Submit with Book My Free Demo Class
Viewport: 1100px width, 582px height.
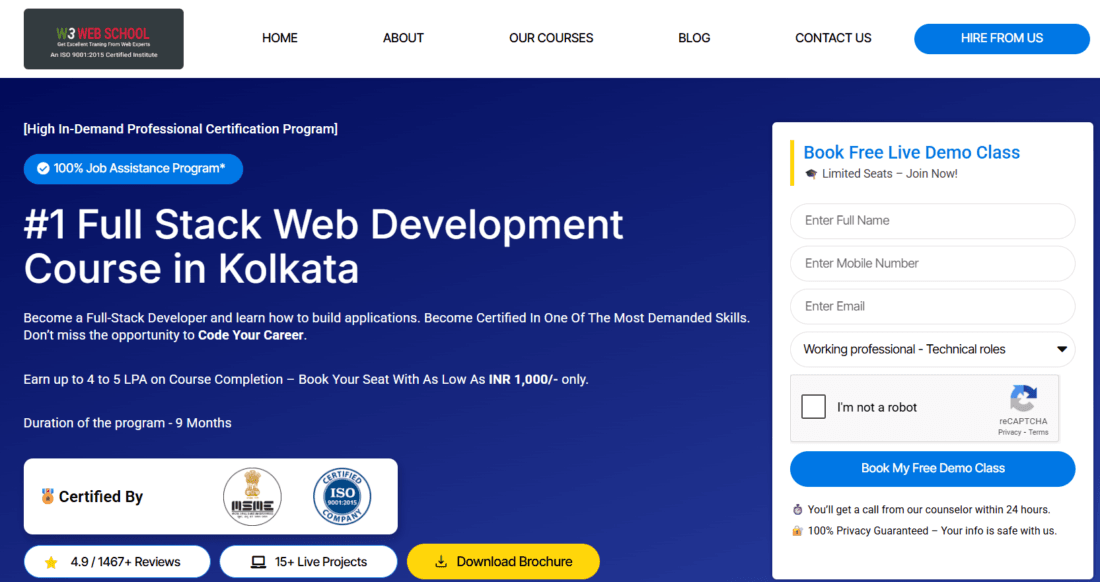point(932,468)
